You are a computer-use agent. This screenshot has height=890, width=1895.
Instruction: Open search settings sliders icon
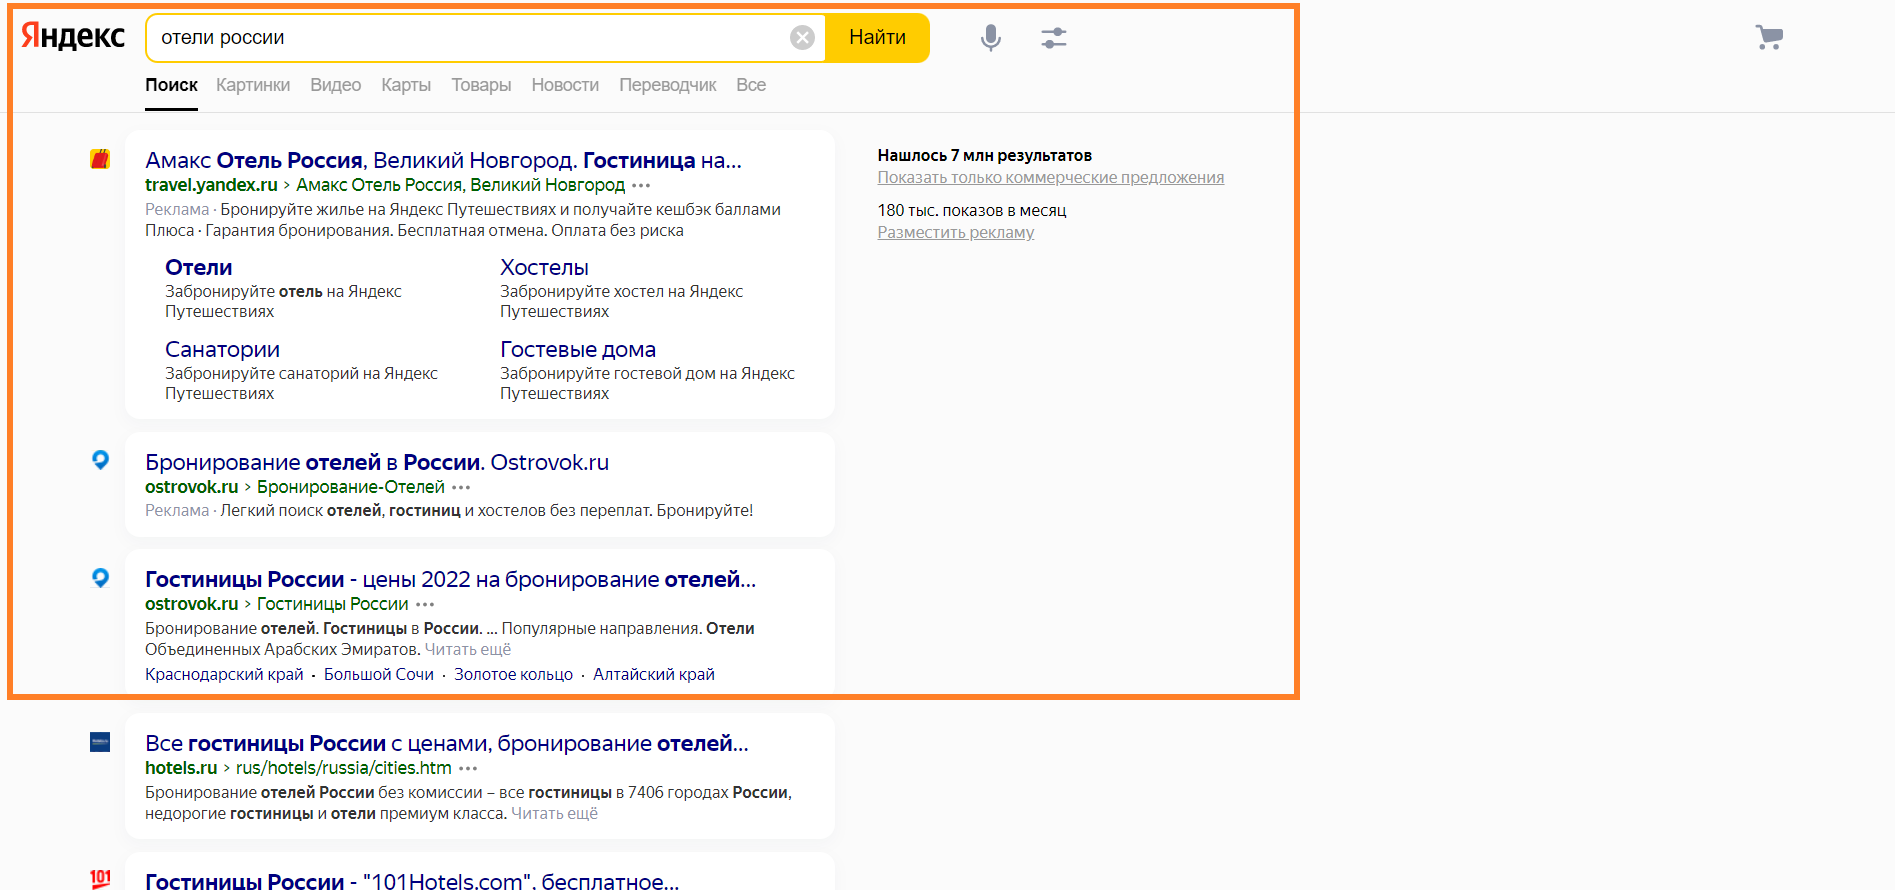click(x=1054, y=38)
